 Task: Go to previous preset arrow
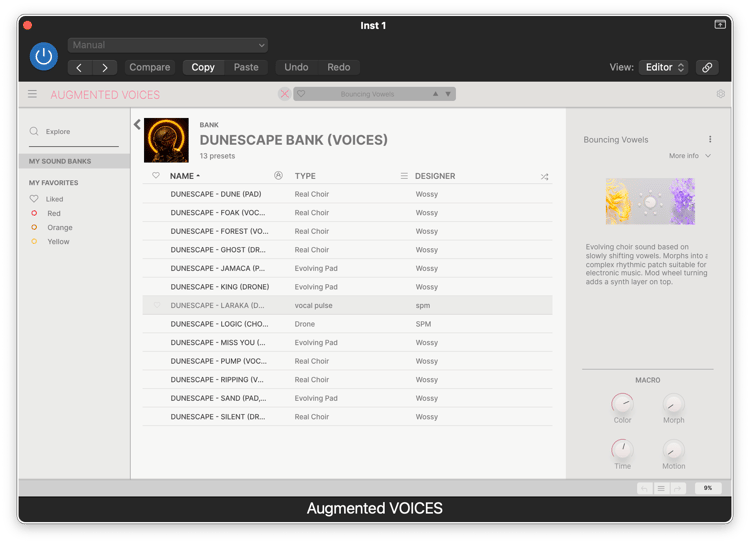pos(79,67)
